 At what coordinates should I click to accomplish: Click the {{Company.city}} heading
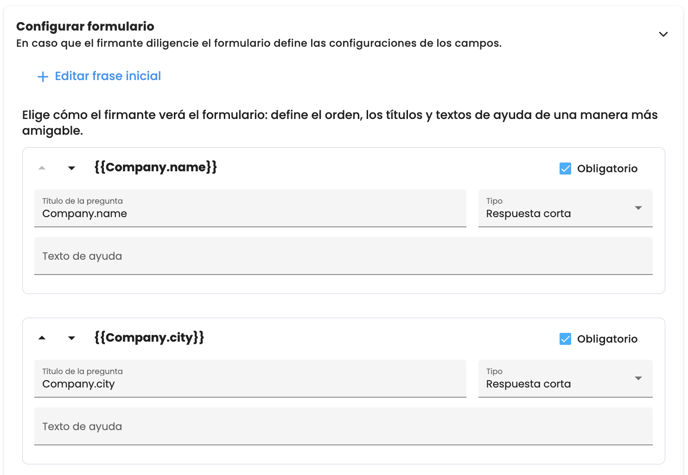[149, 337]
